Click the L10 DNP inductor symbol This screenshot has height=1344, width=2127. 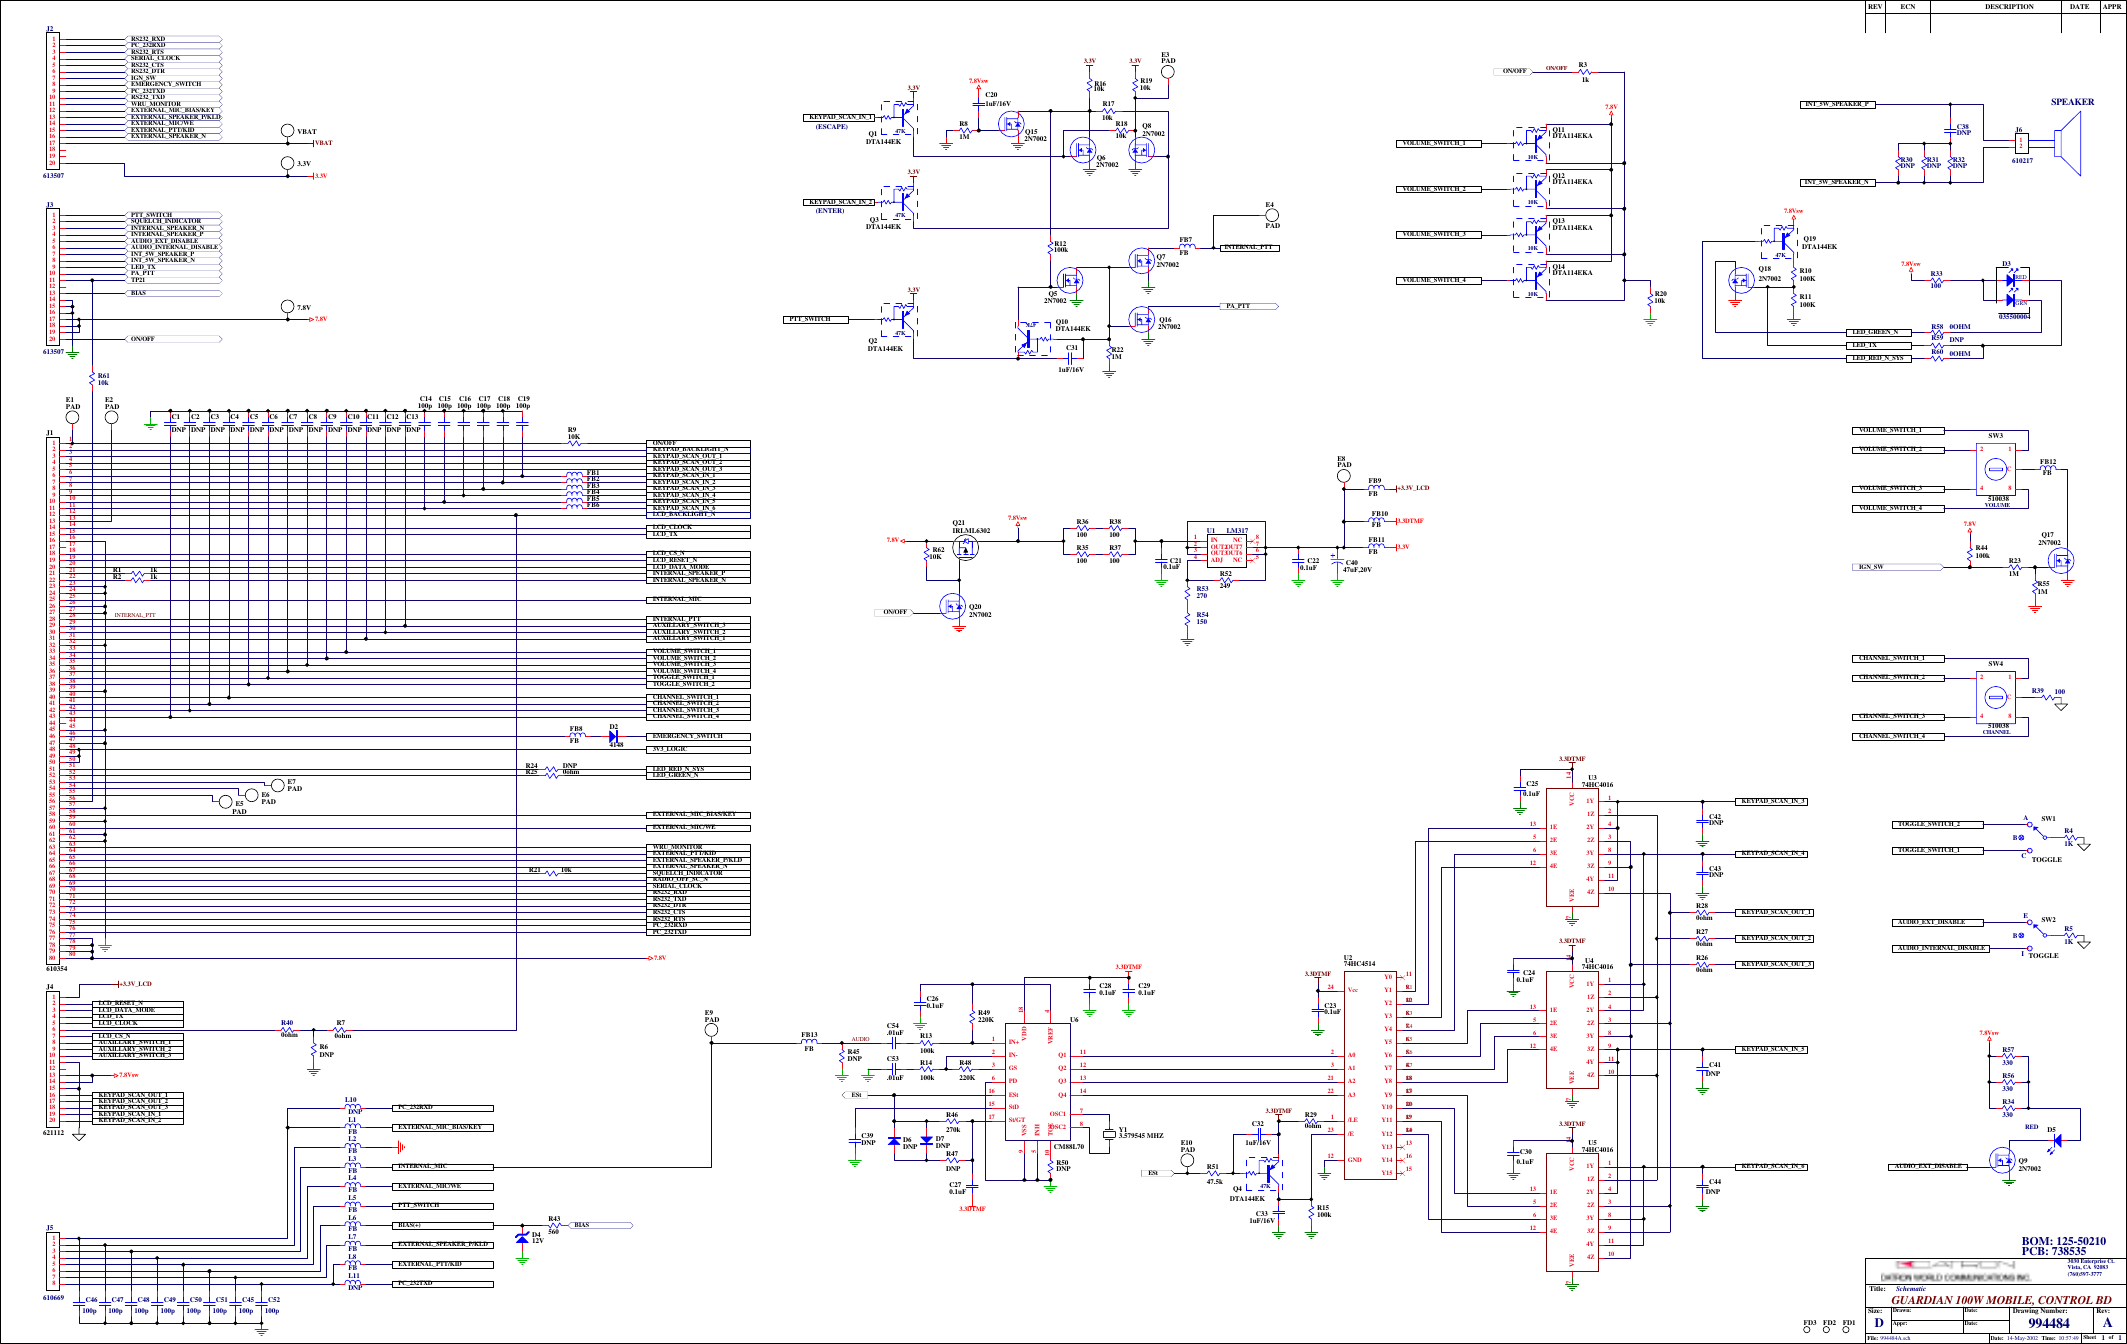(353, 1106)
